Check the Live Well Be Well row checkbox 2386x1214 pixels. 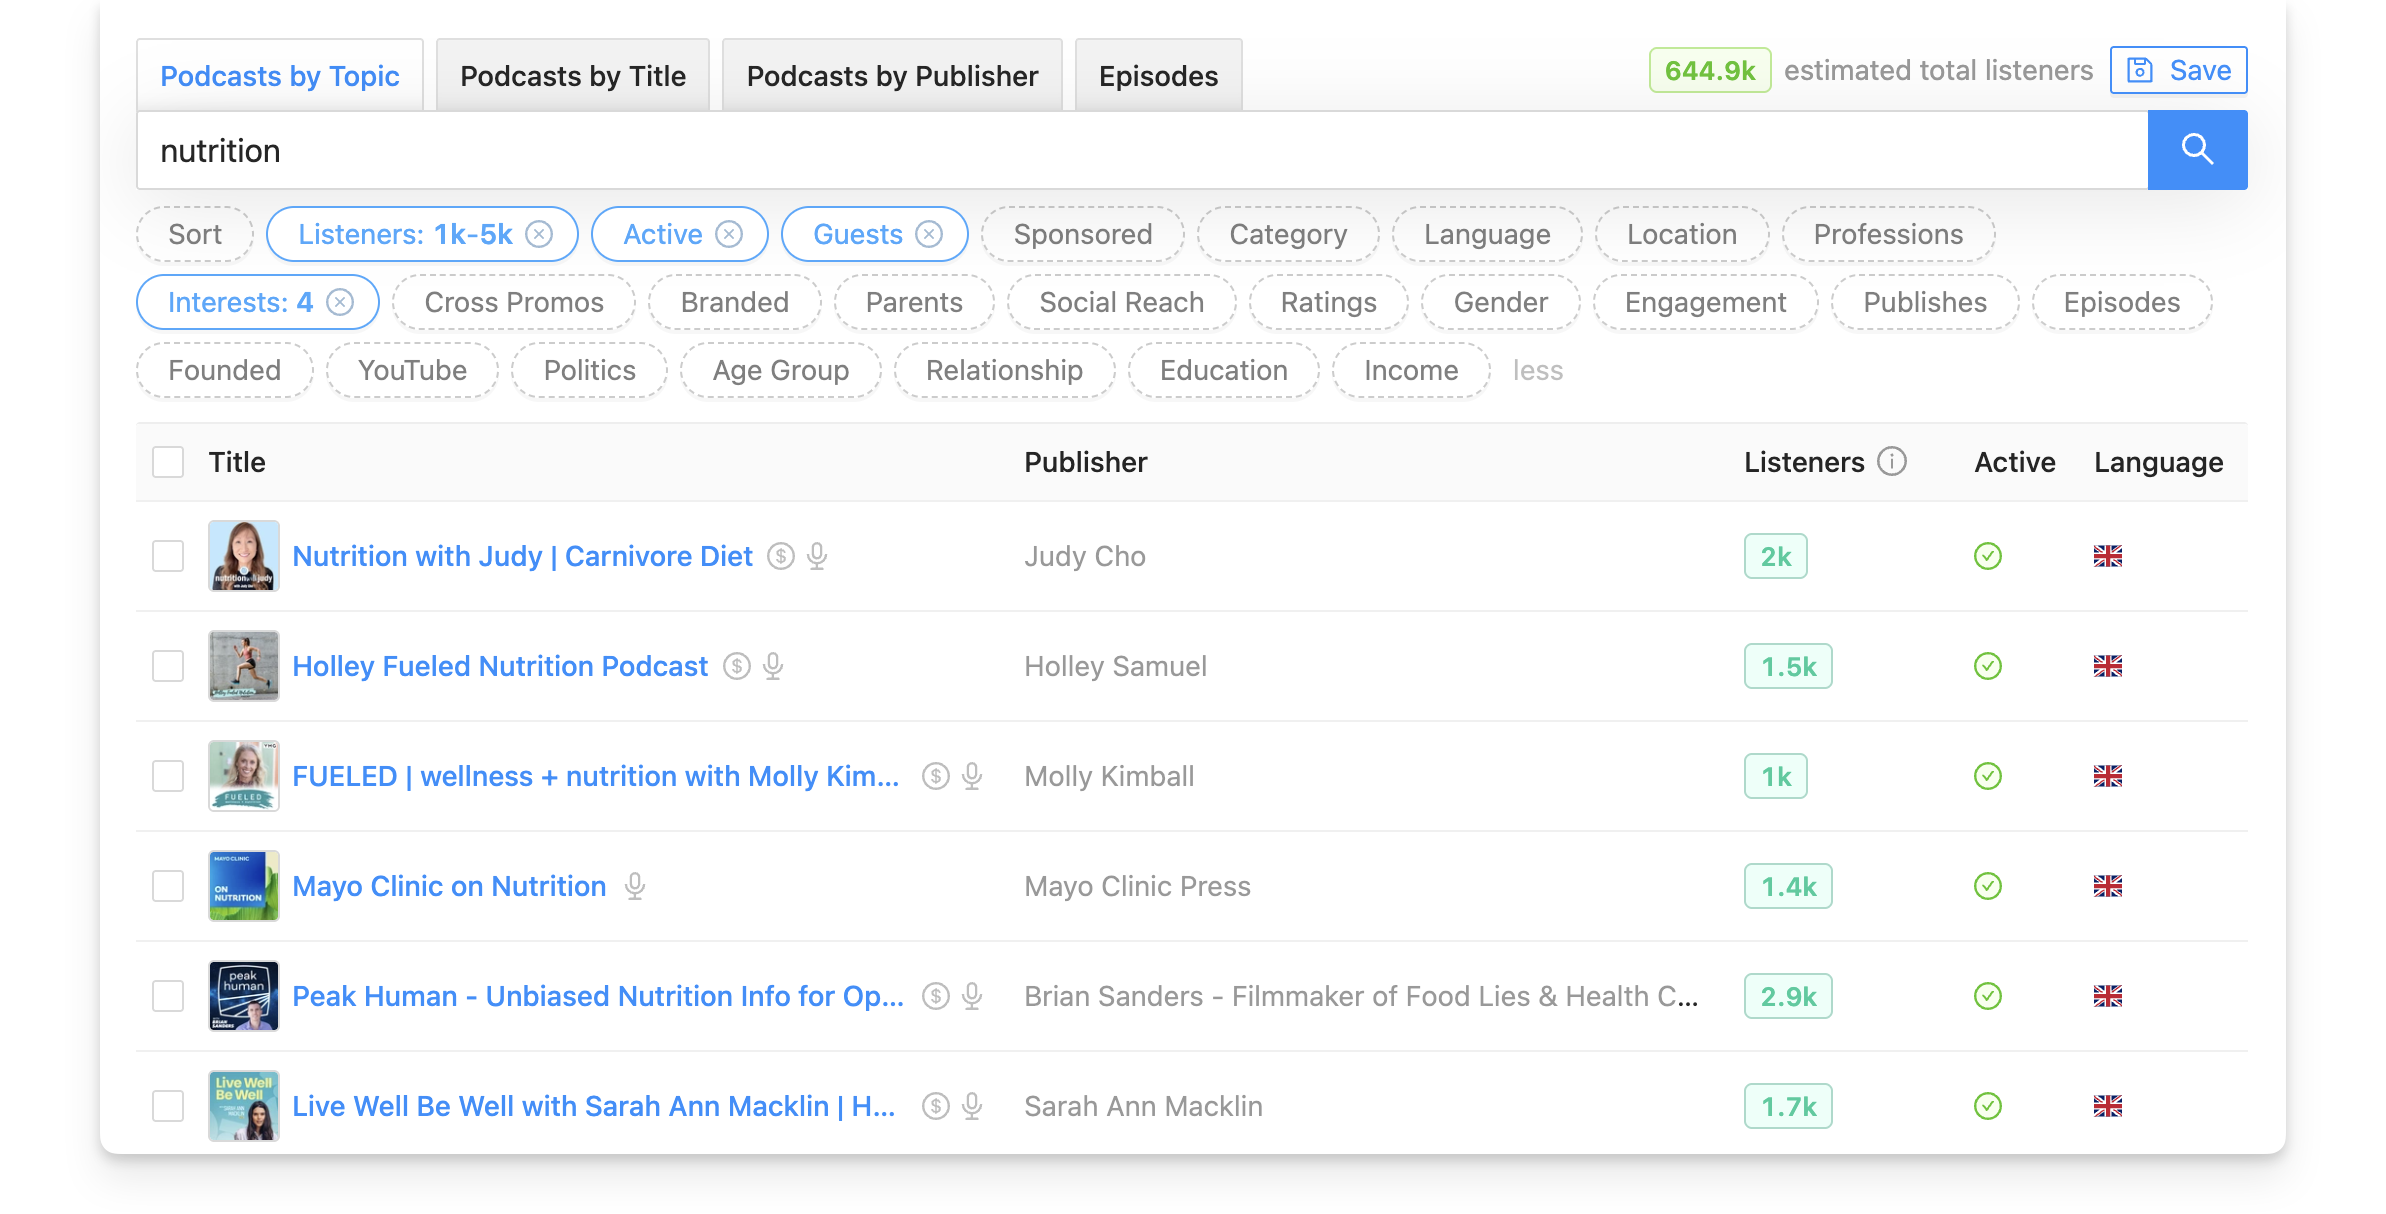point(168,1106)
